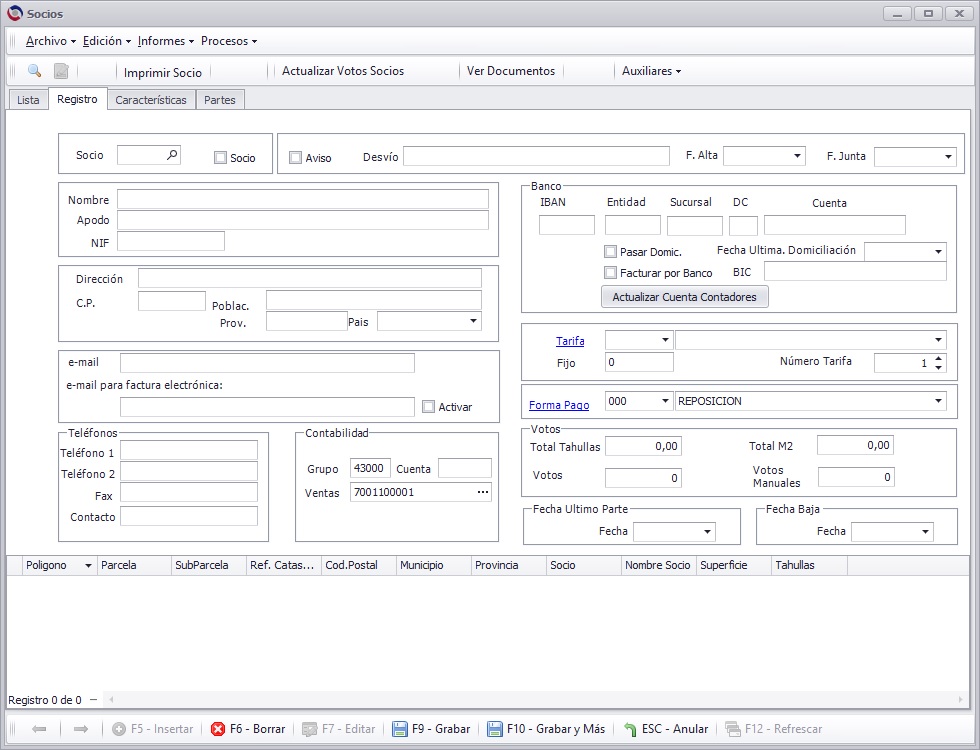Screen dimensions: 980x750
Task: Click the magnifying glass search toolbar icon
Action: point(34,71)
